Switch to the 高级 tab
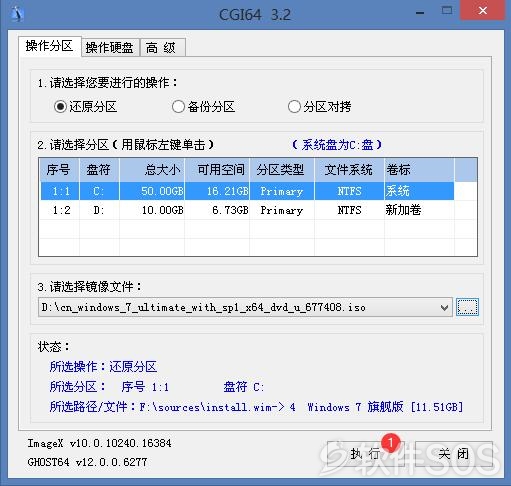The width and height of the screenshot is (511, 486). click(162, 48)
